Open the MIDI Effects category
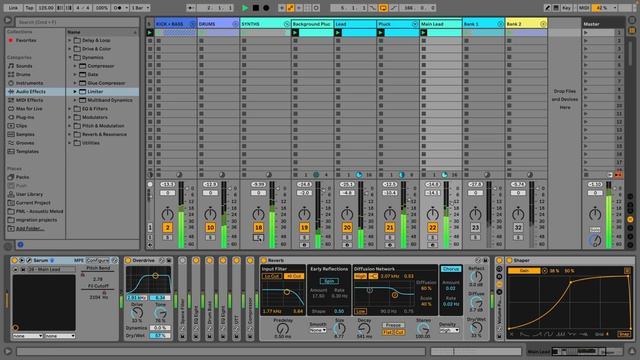Image resolution: width=640 pixels, height=360 pixels. click(29, 100)
